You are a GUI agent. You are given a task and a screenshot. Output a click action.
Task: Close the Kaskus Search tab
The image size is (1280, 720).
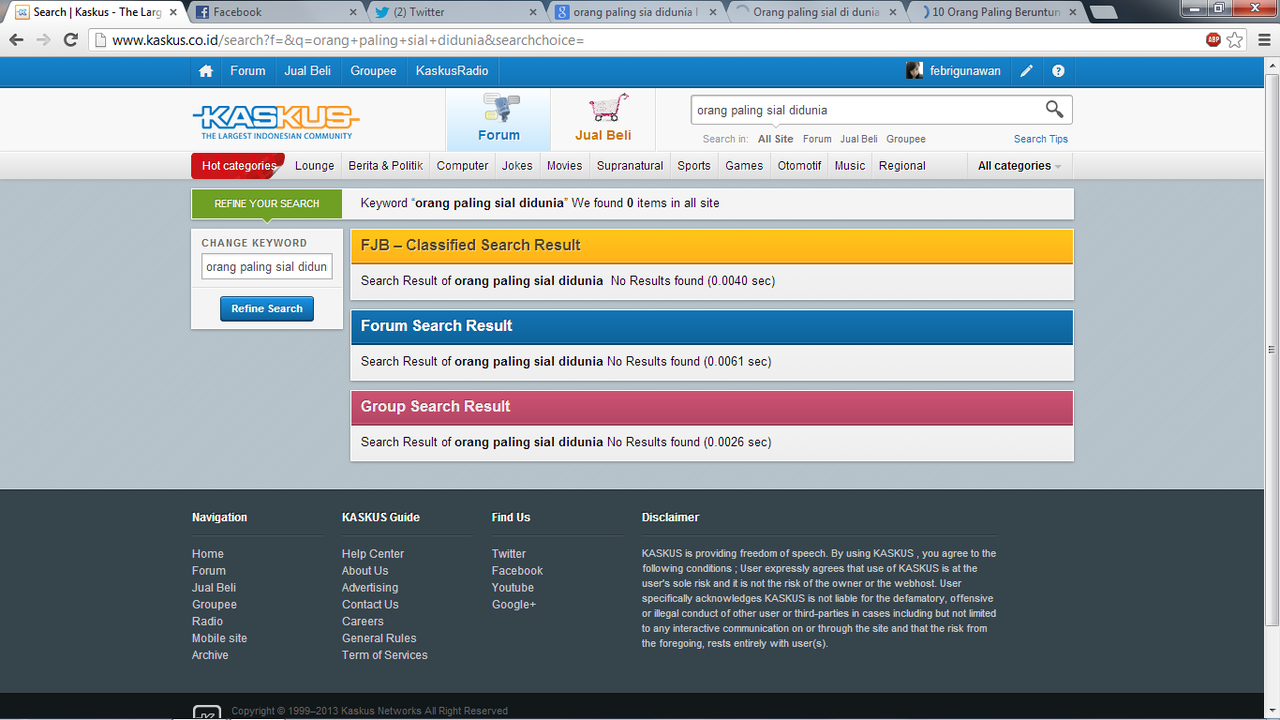tap(175, 12)
